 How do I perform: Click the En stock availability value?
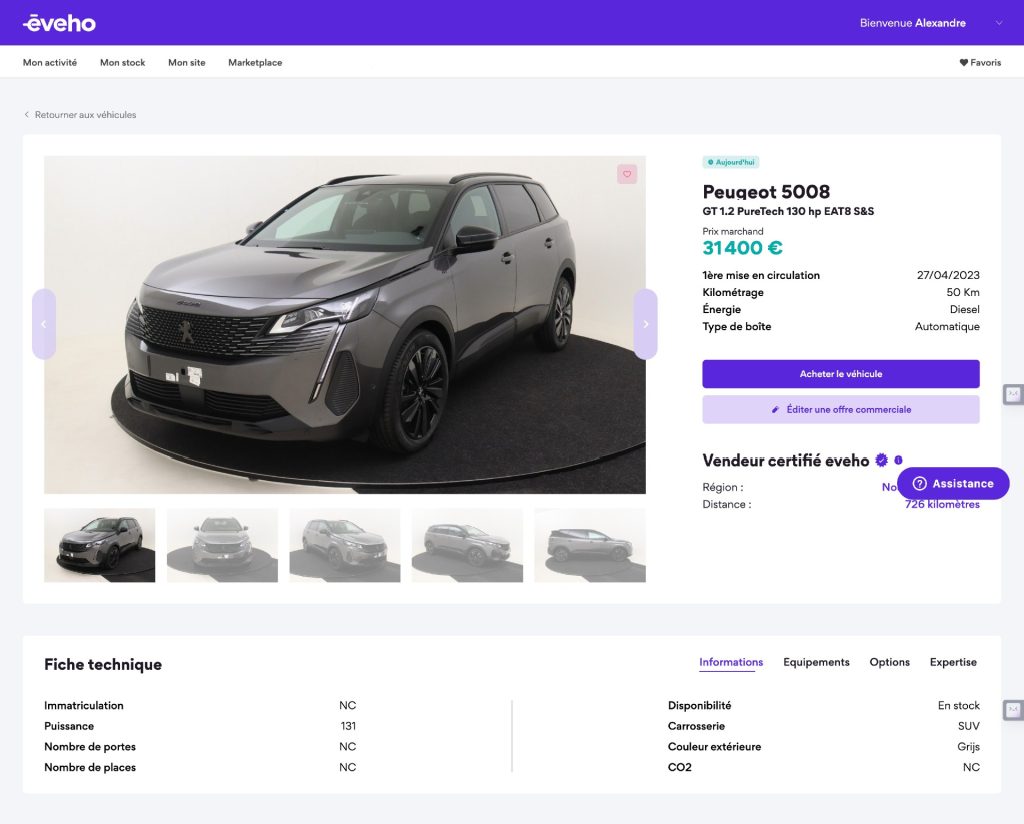click(959, 705)
